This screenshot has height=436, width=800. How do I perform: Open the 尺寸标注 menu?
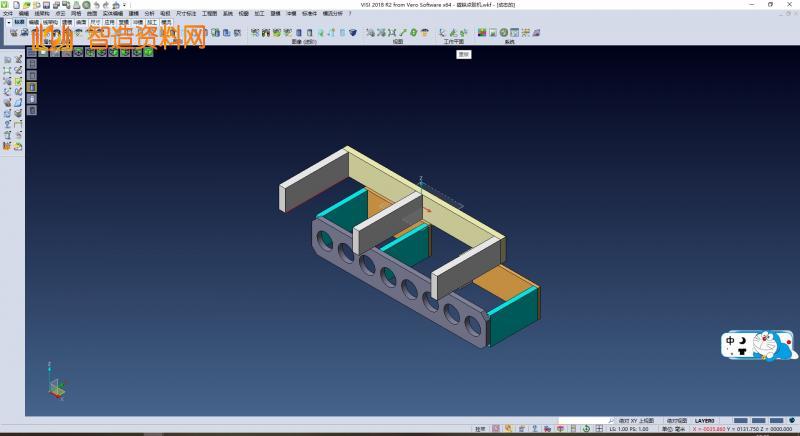183,14
